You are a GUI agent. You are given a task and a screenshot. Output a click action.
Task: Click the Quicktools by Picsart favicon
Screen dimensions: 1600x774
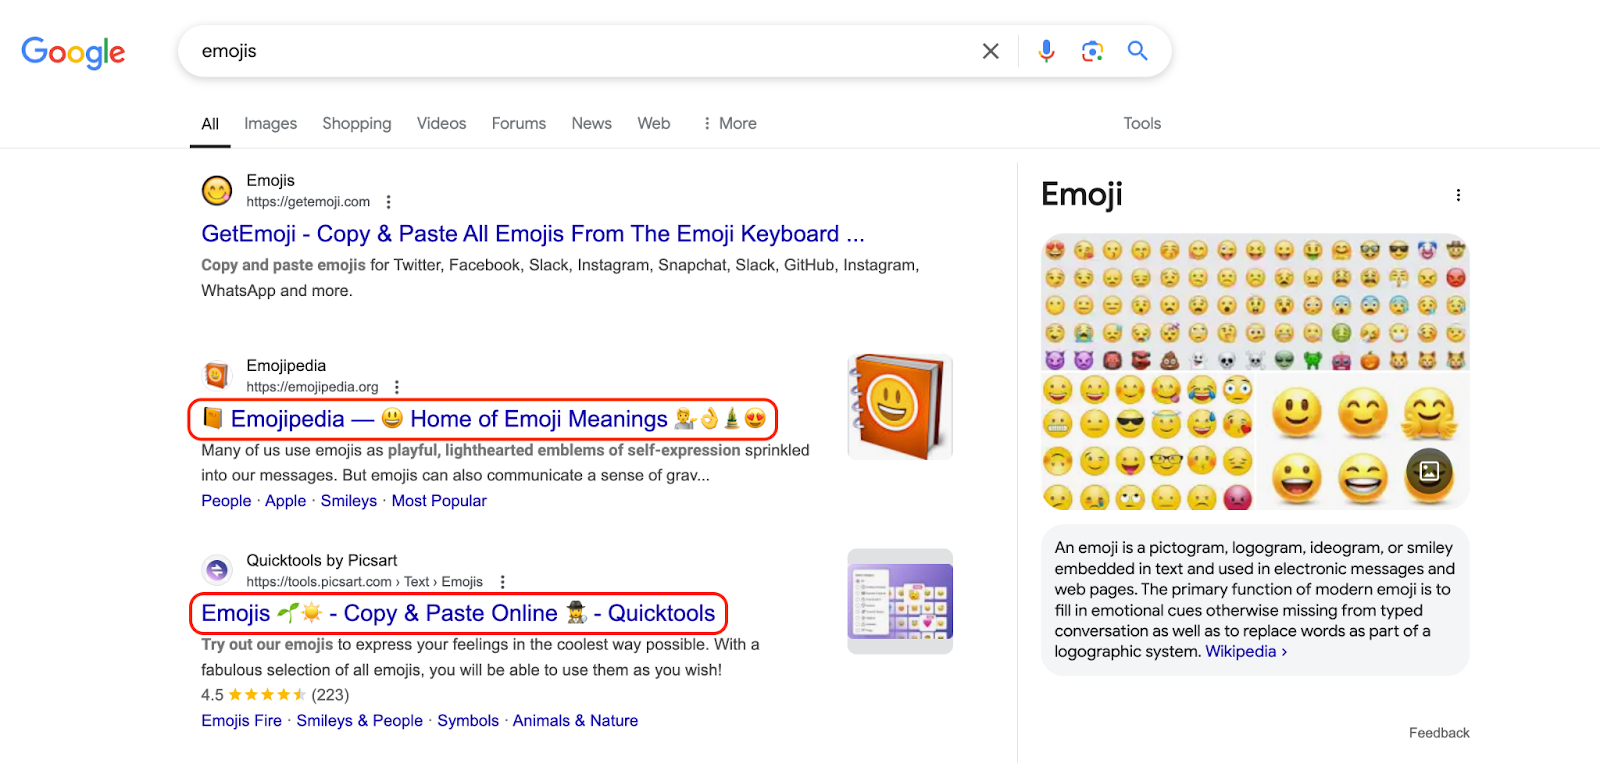tap(217, 570)
